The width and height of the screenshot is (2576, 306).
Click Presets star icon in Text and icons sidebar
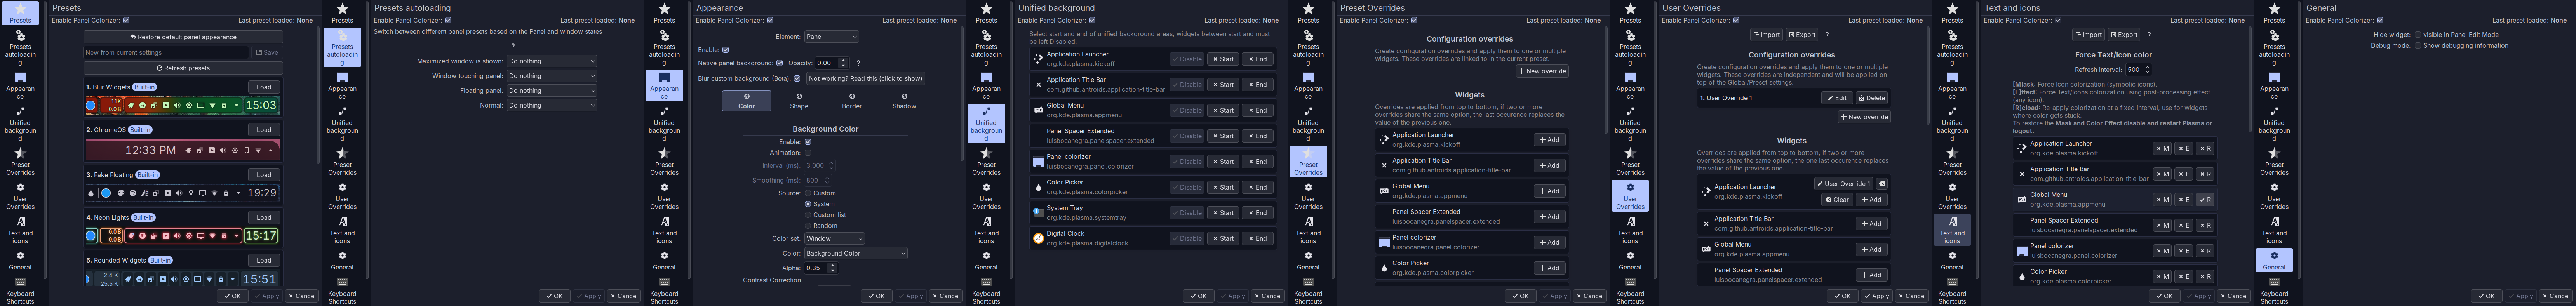[x=1952, y=9]
